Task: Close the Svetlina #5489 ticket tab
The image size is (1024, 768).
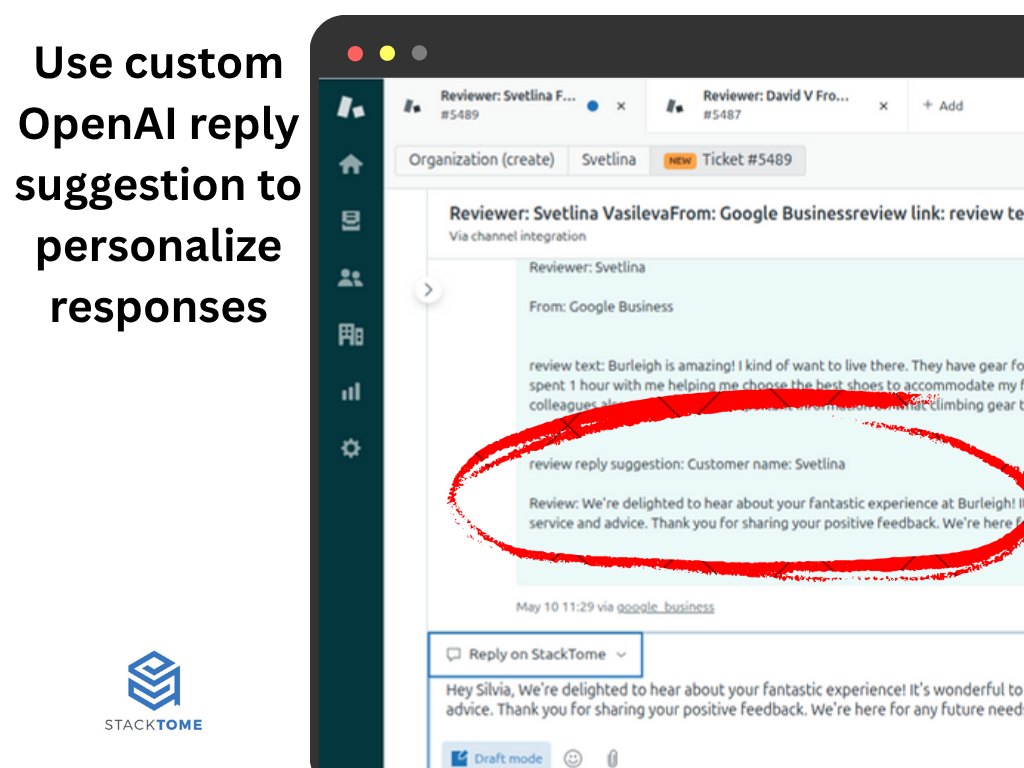Action: click(x=621, y=106)
